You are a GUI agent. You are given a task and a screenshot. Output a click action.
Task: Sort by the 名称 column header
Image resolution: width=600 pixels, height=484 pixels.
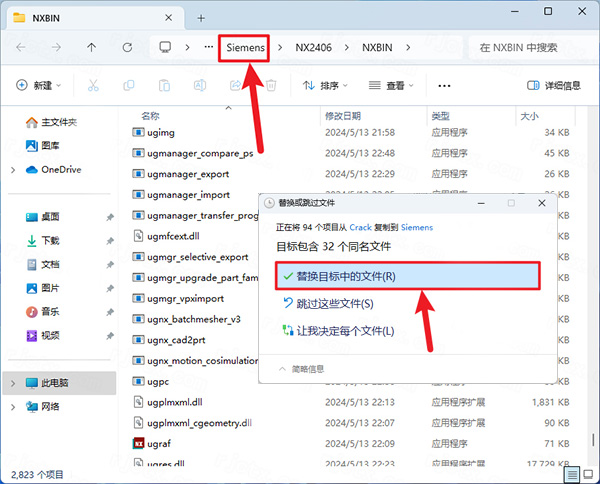point(150,116)
